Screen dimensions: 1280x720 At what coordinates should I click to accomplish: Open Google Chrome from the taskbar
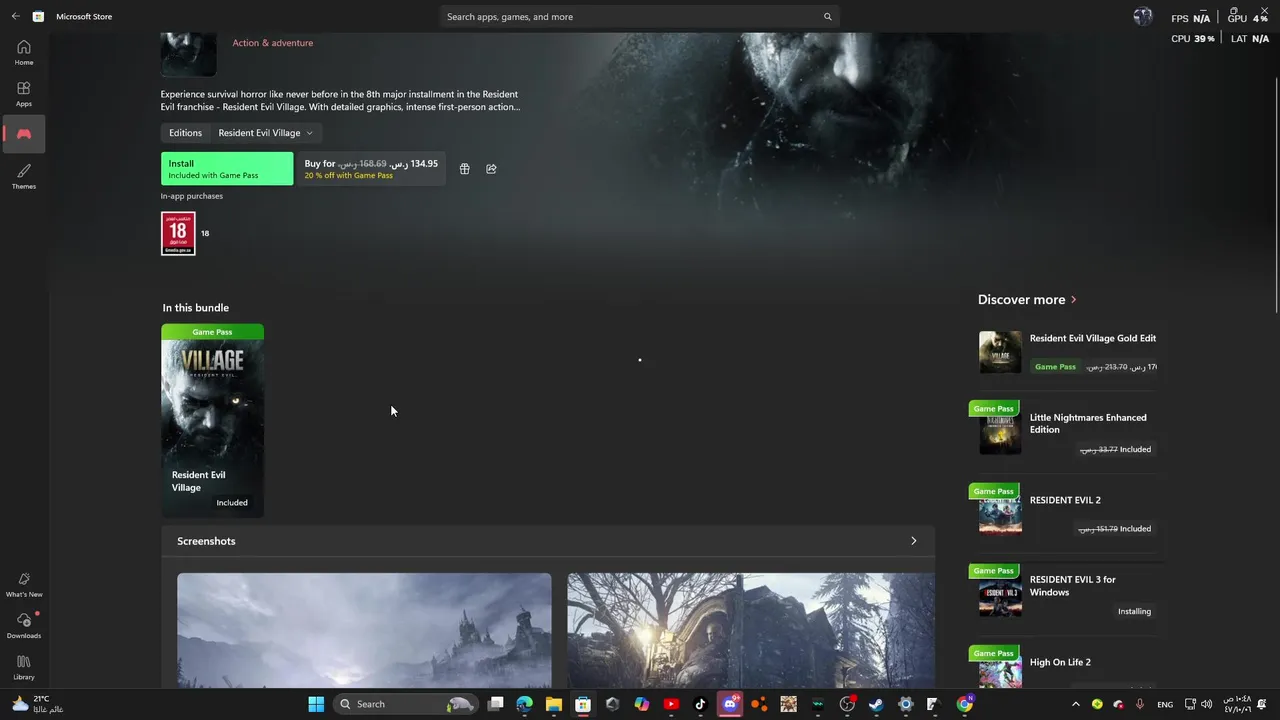click(x=964, y=704)
